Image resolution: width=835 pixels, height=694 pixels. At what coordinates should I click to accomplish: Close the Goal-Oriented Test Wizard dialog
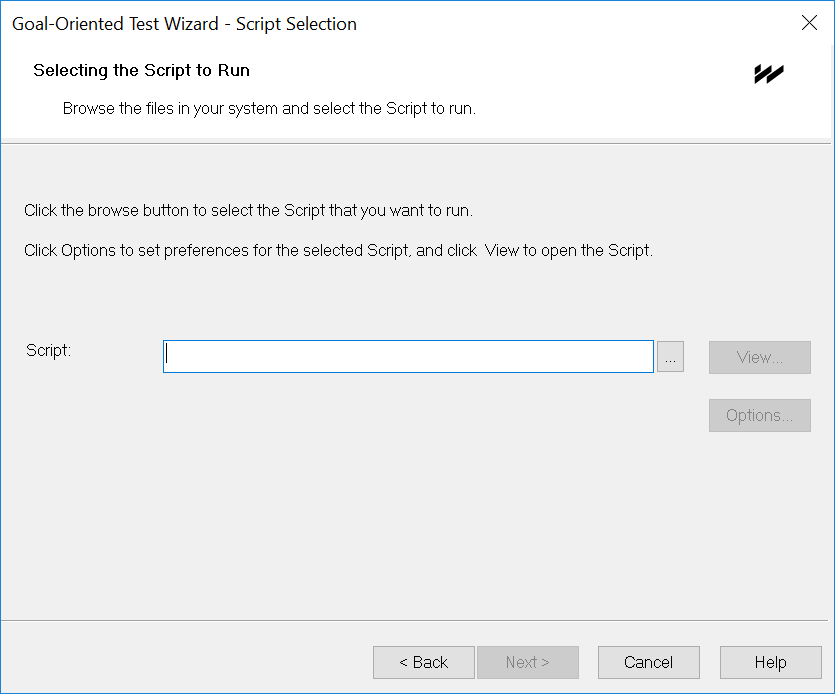pyautogui.click(x=809, y=23)
